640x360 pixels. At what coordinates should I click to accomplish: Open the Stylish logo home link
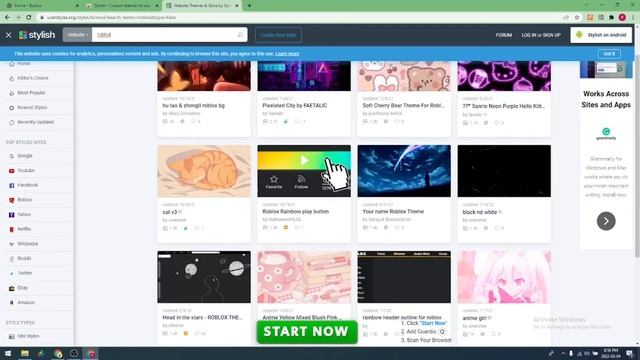pos(37,35)
